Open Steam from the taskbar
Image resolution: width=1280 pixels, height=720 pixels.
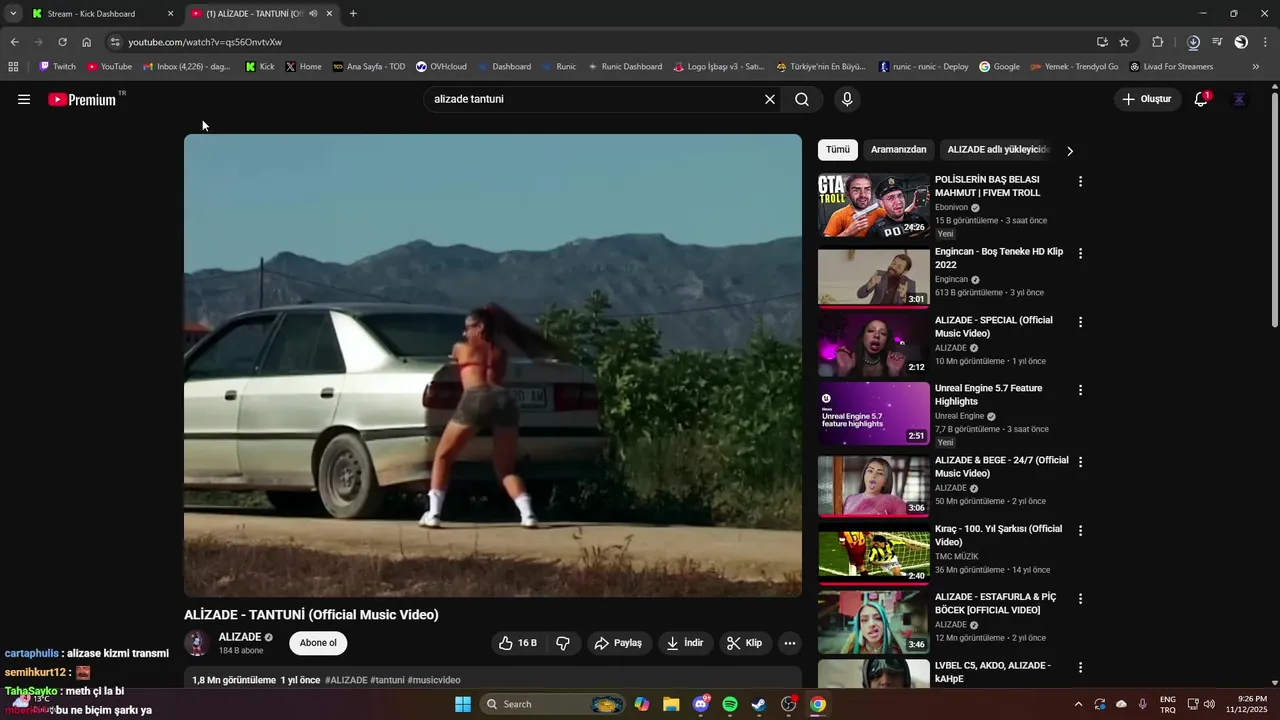pos(759,704)
